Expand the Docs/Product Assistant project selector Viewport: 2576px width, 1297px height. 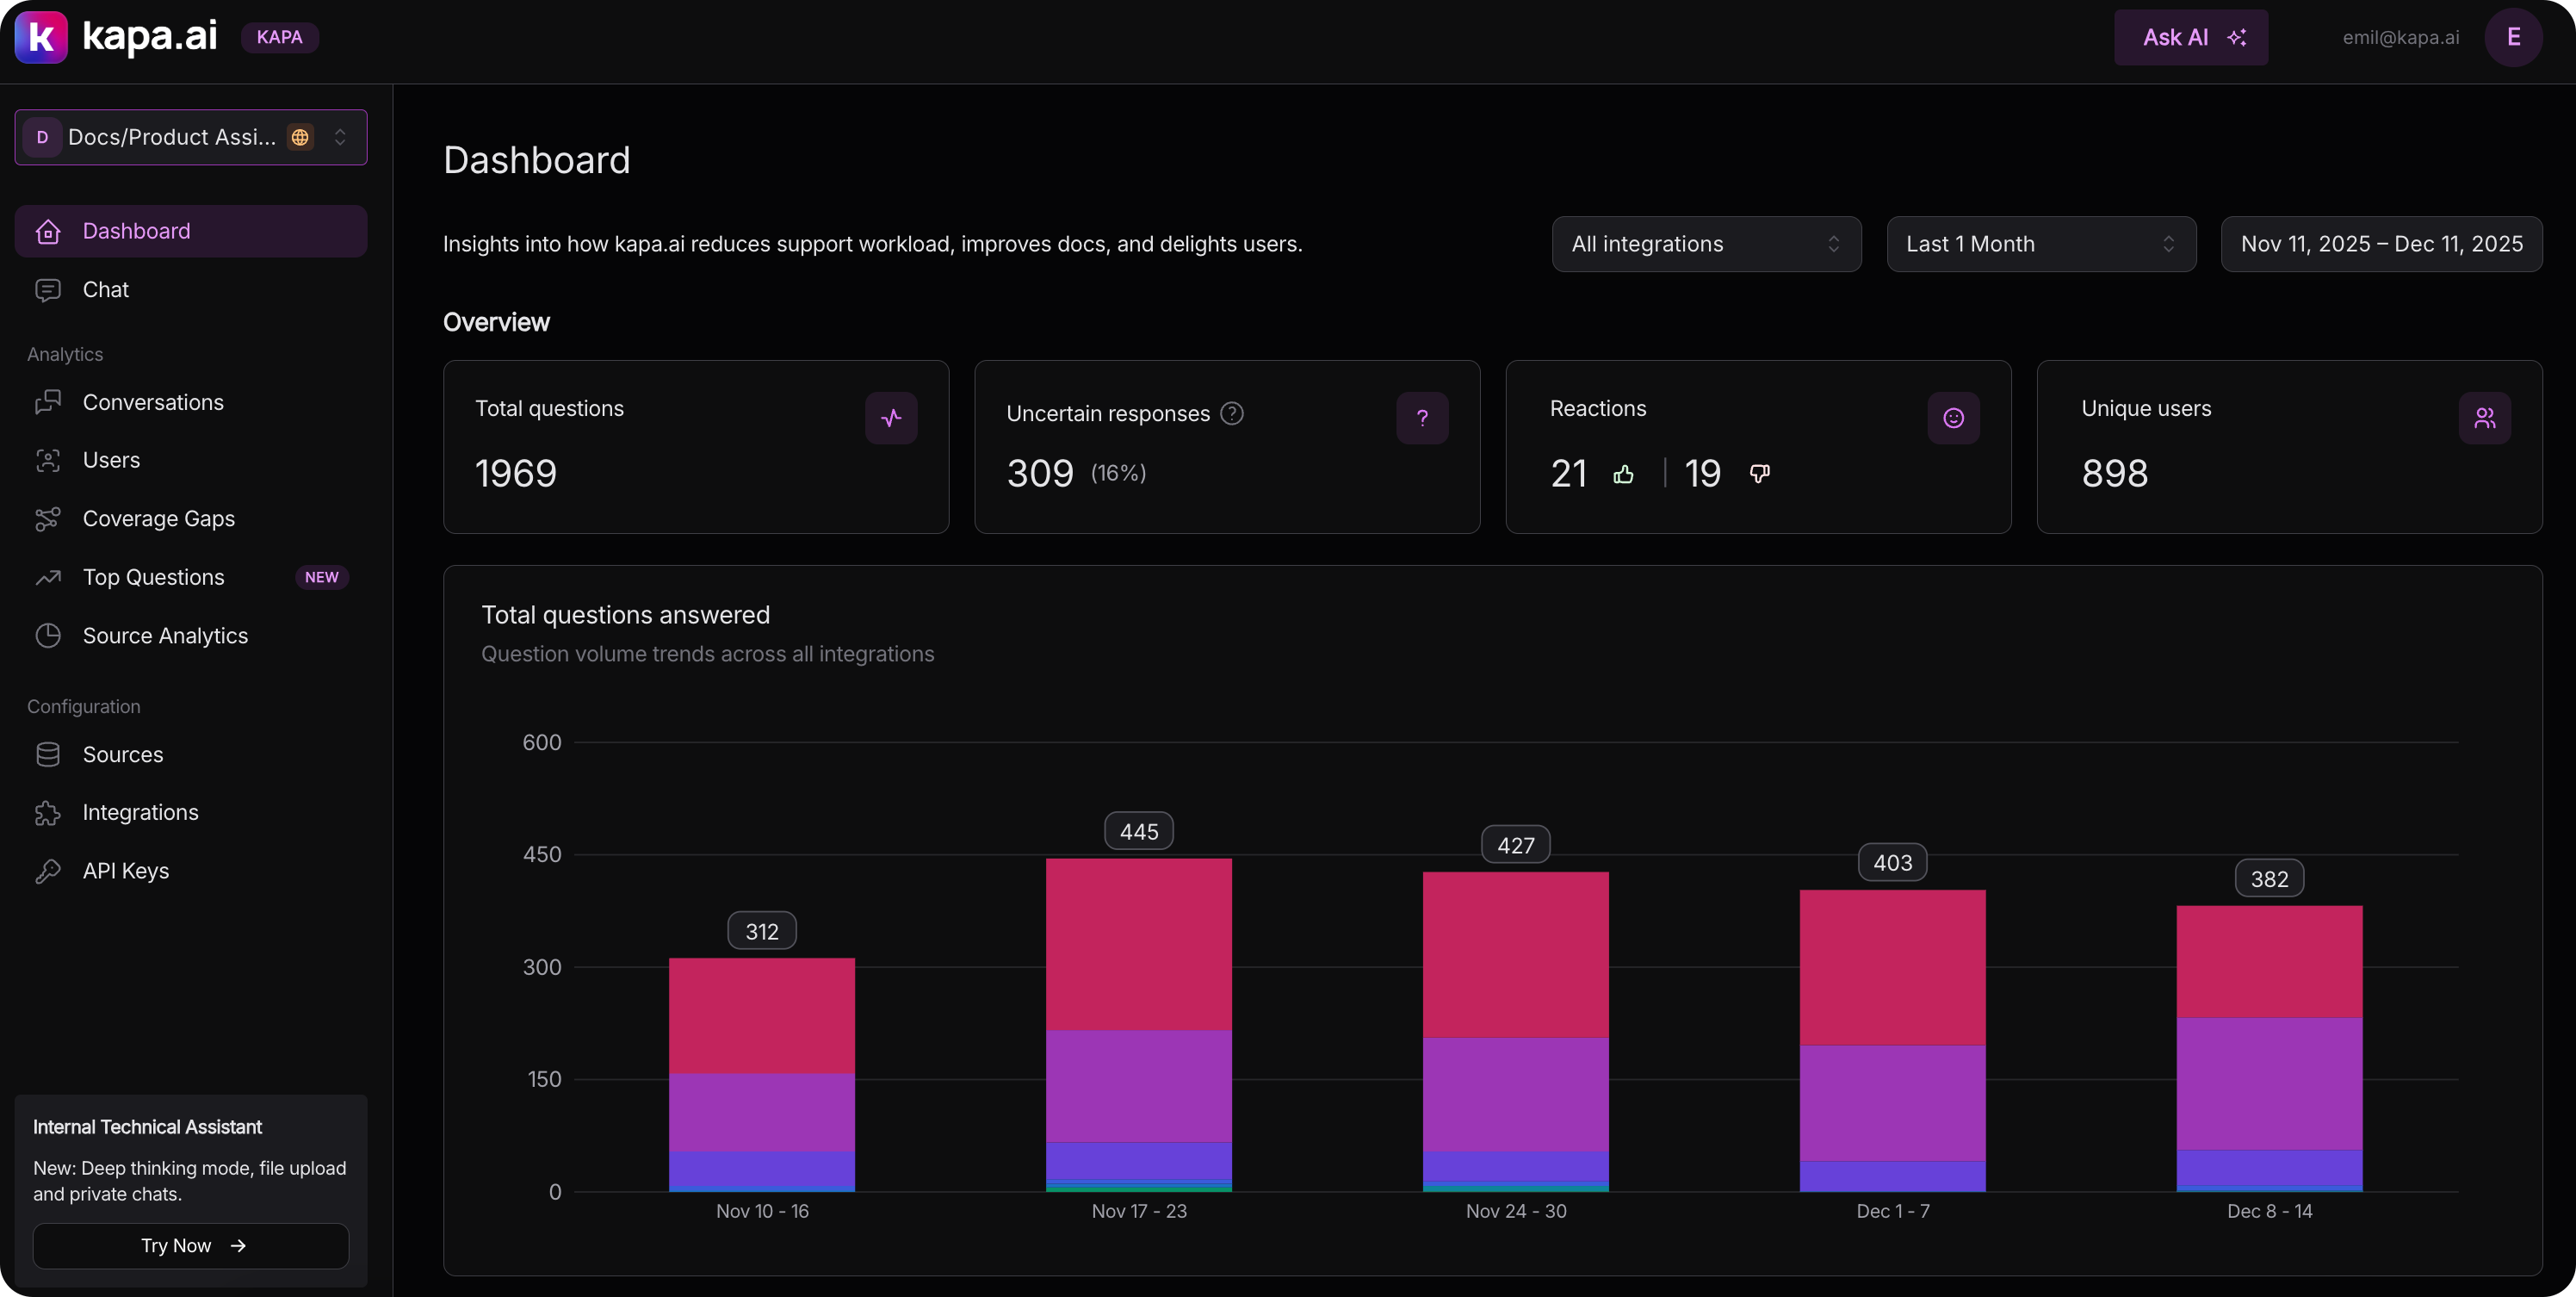190,137
